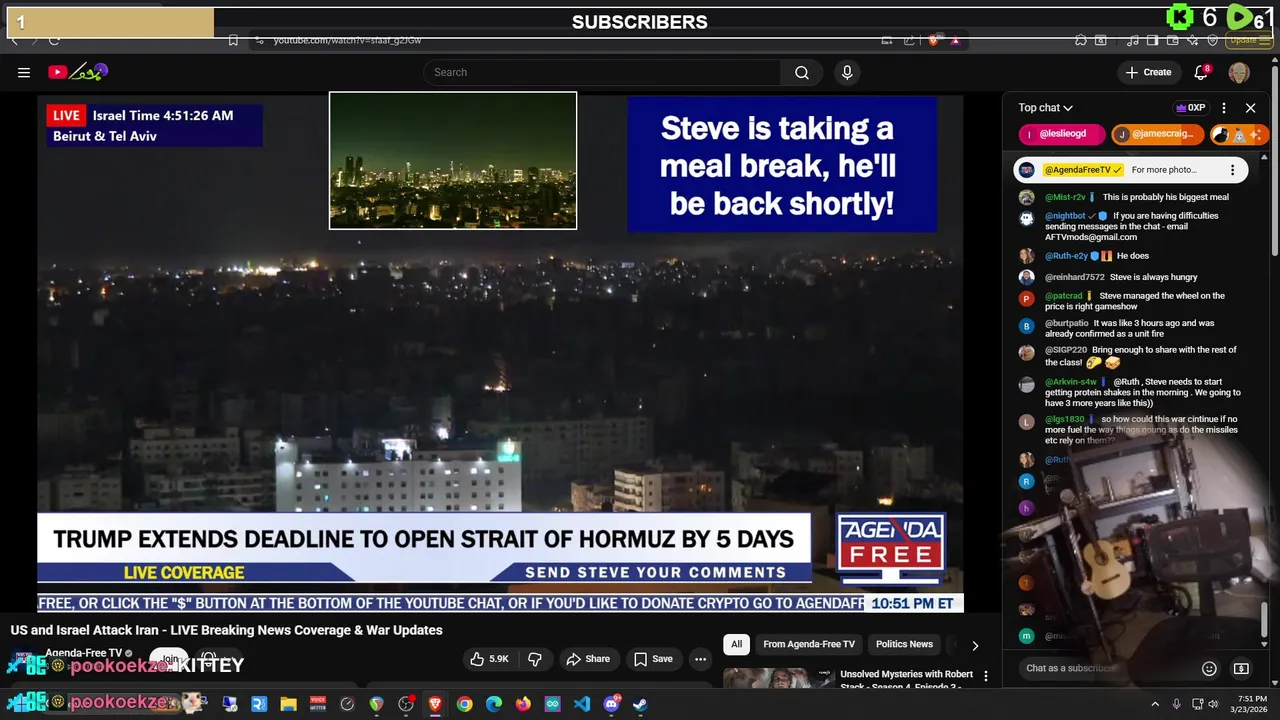Open Microsoft Edge from taskbar

(x=494, y=704)
